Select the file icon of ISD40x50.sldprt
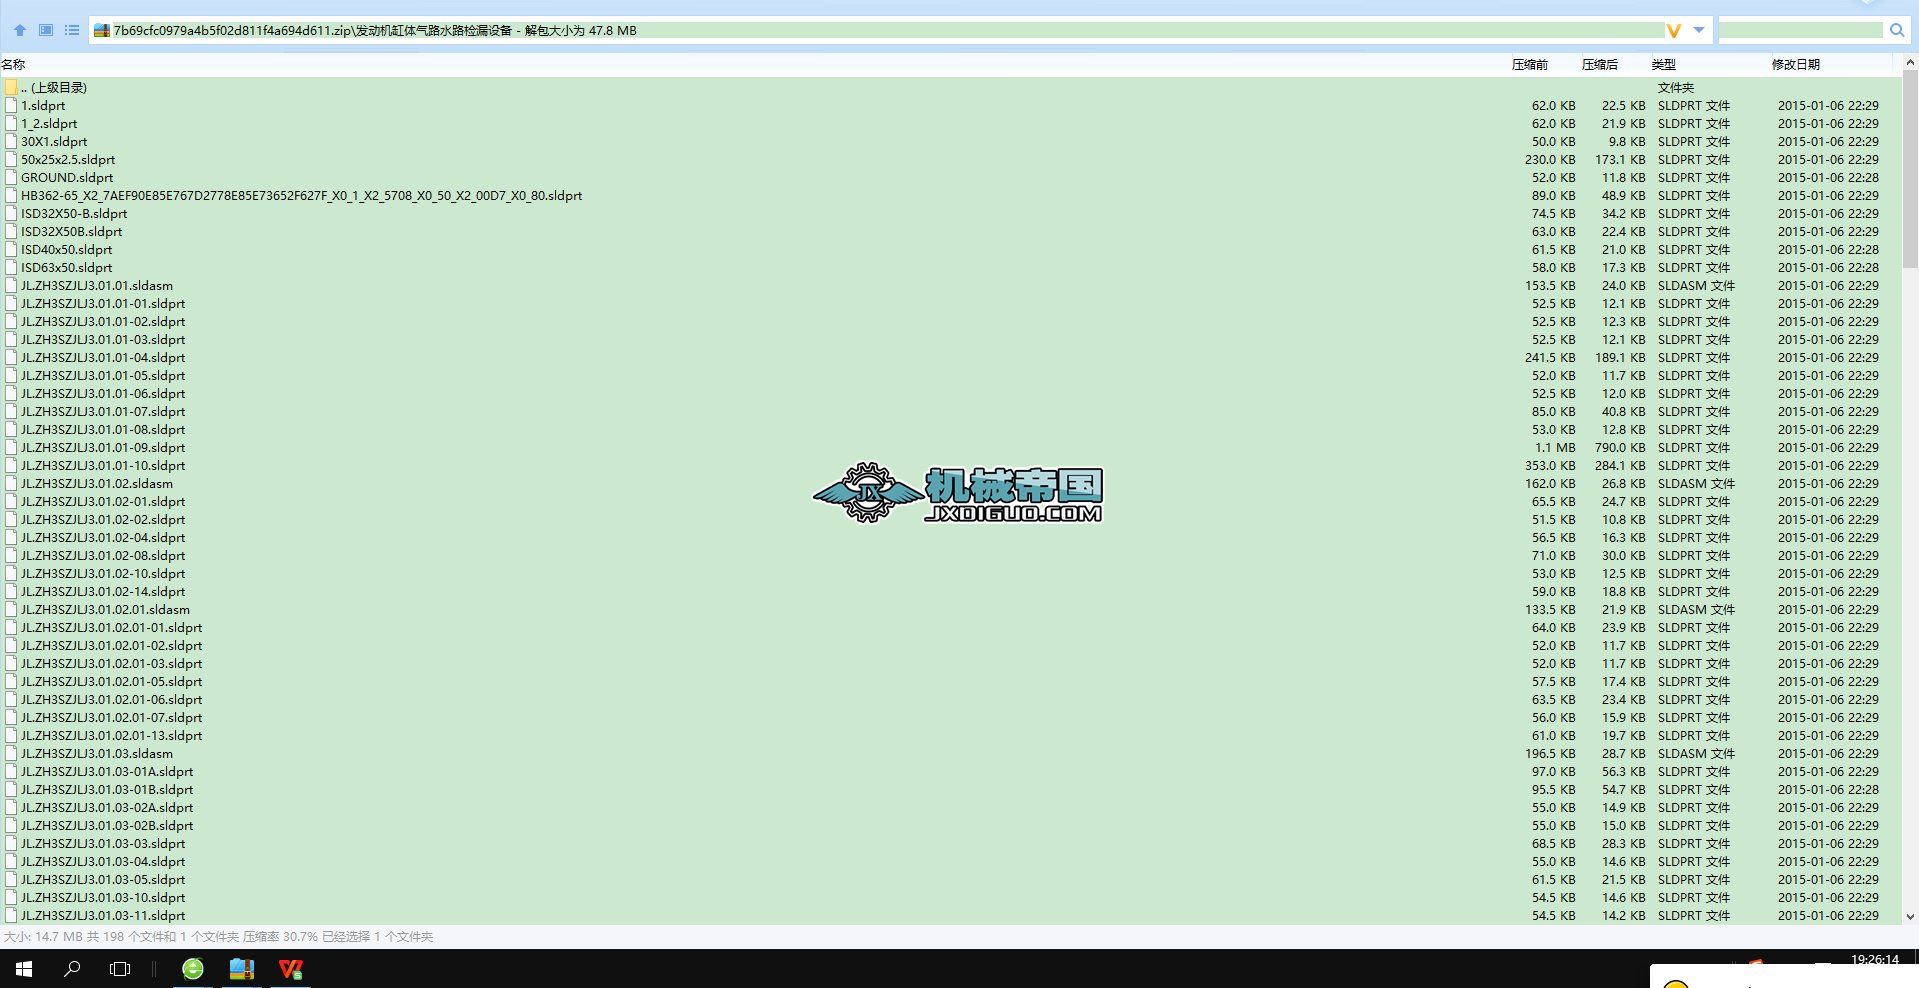Screen dimensions: 1919x988 click(x=11, y=250)
